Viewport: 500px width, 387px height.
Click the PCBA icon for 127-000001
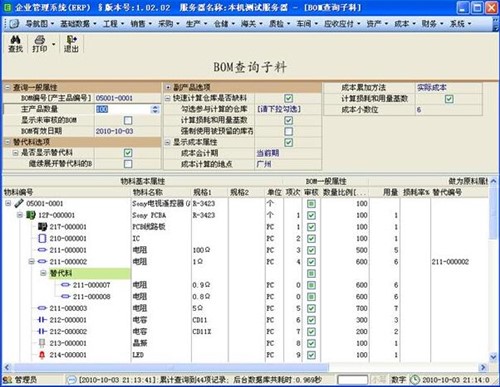pos(31,215)
